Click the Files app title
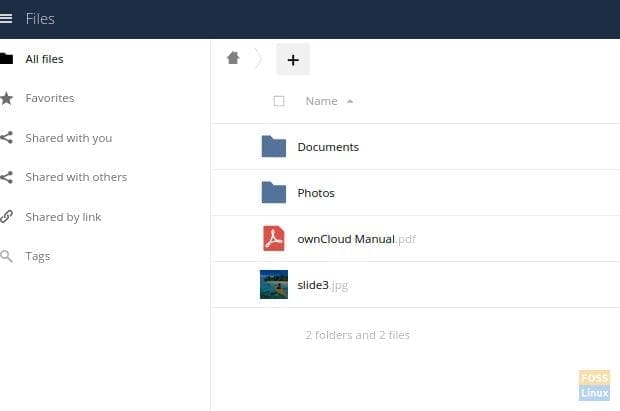Viewport: 620px width, 411px height. coord(40,19)
